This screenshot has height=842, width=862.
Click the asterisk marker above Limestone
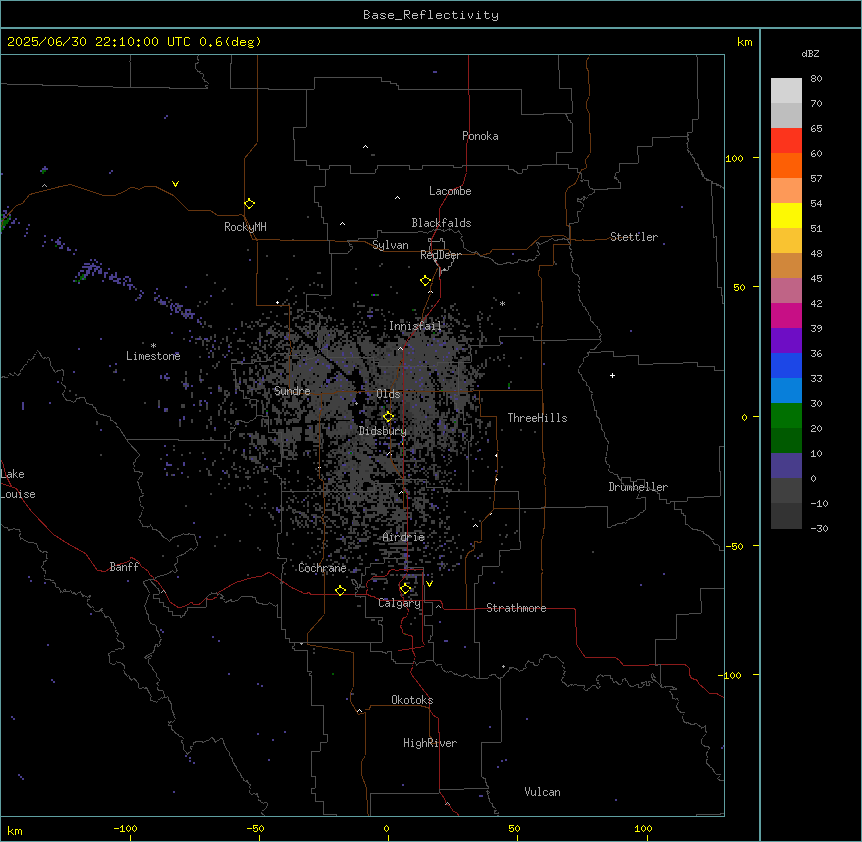pos(153,346)
